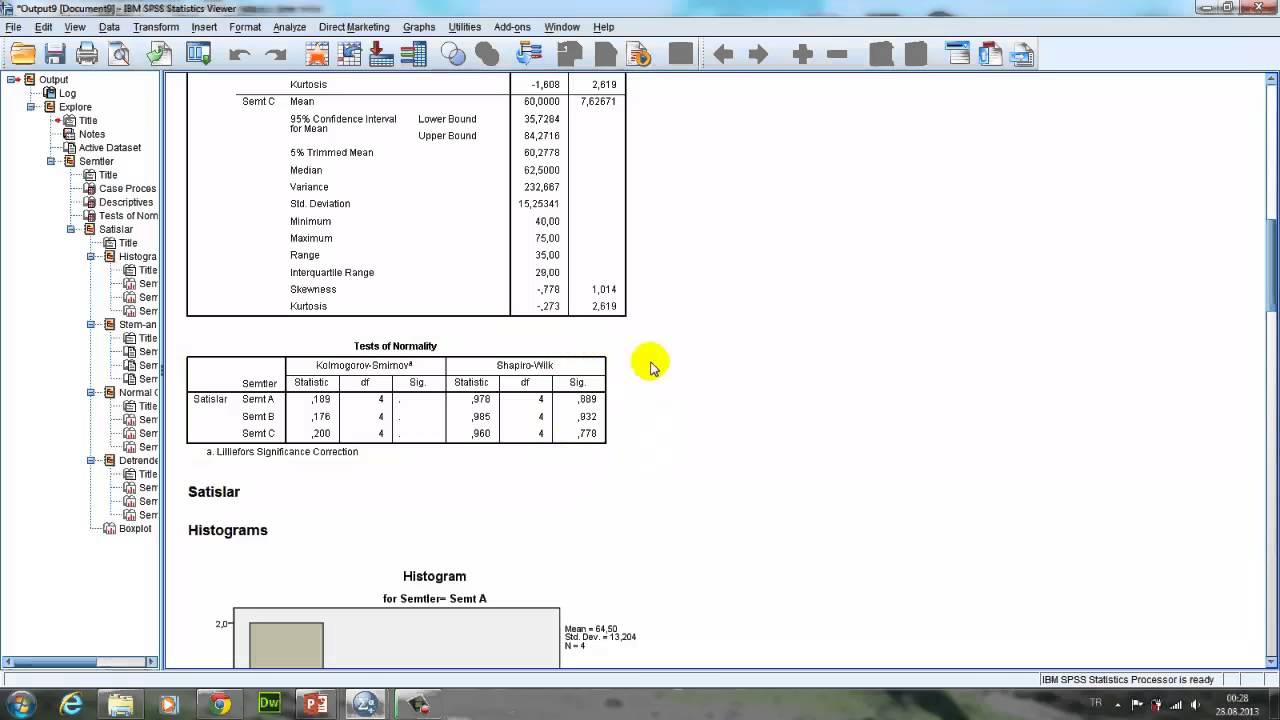Click the Tests of Normality table title
The height and width of the screenshot is (720, 1280).
pyautogui.click(x=395, y=346)
